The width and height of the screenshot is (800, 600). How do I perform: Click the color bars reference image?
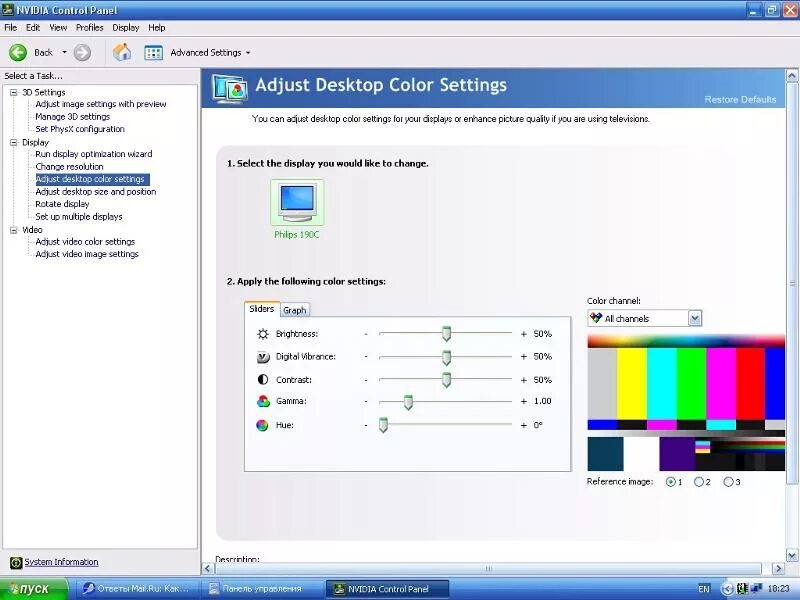(x=686, y=403)
